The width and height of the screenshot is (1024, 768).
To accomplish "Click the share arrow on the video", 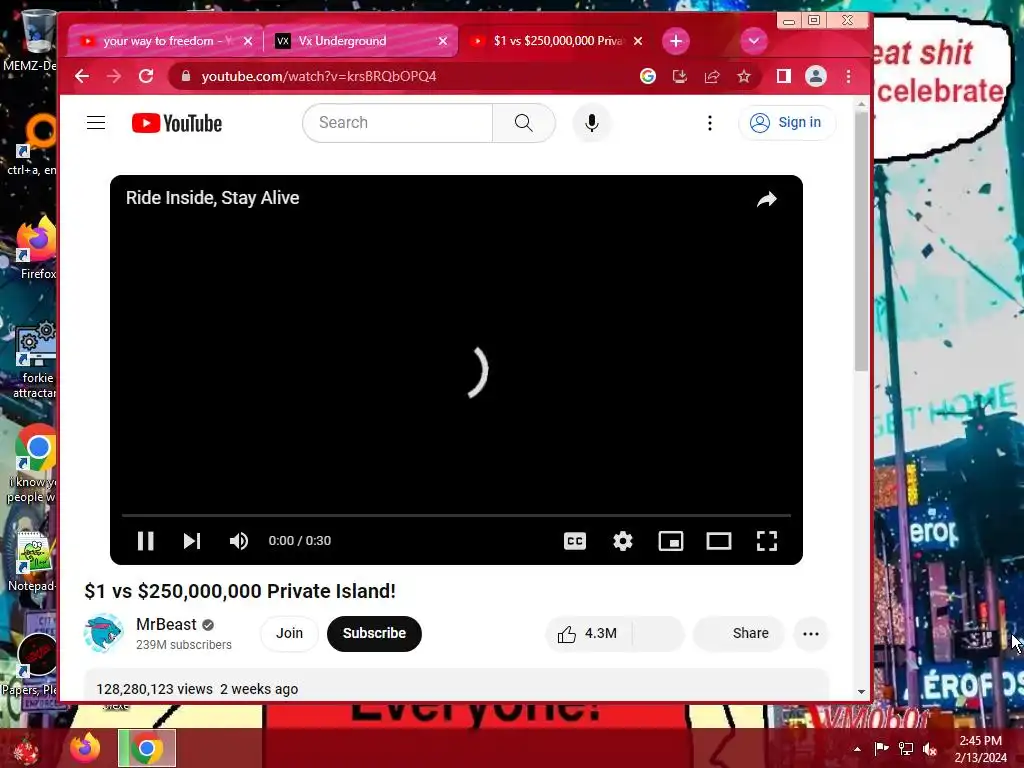I will [767, 199].
